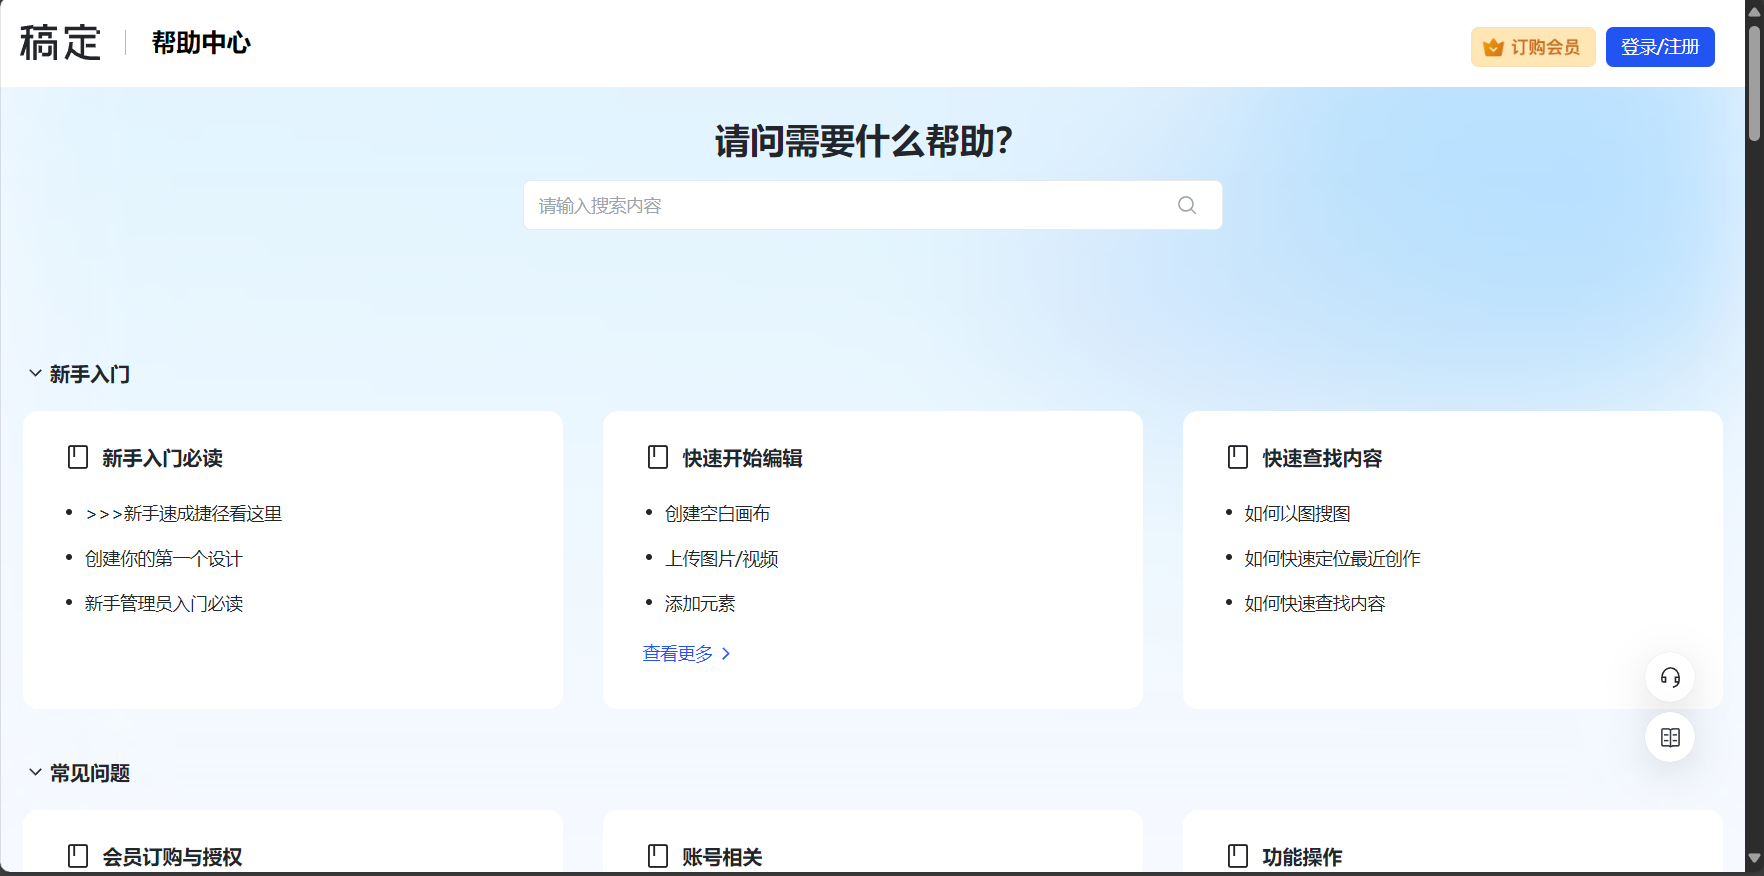Click the headset customer service icon
Viewport: 1764px width, 876px height.
1670,678
